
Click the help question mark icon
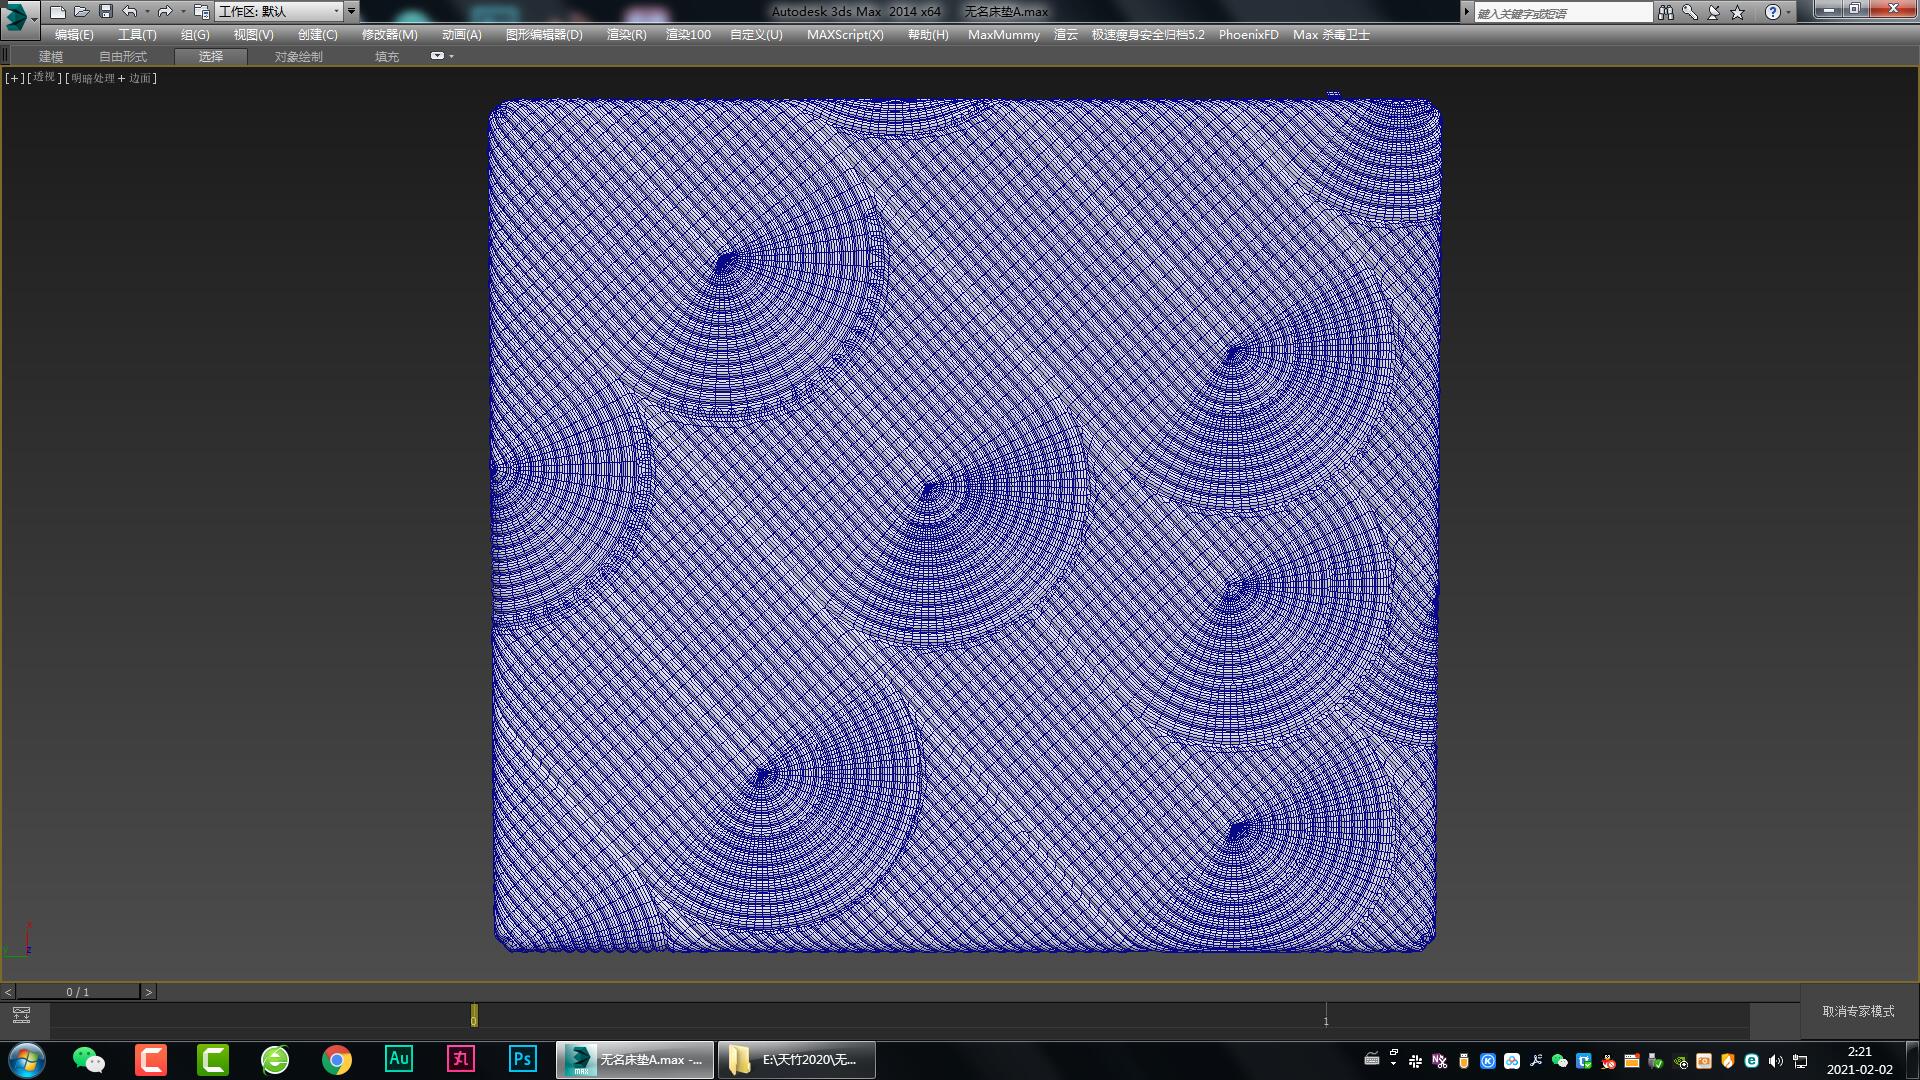1772,12
